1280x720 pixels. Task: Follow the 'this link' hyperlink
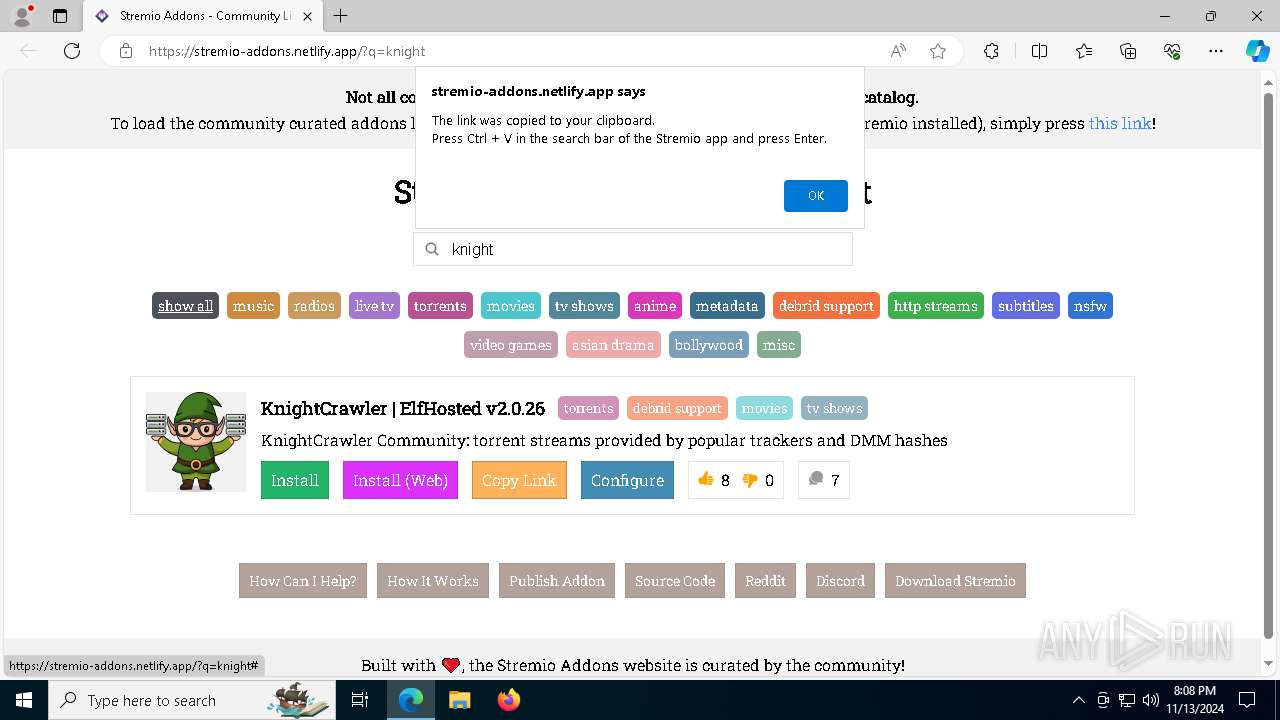pos(1120,123)
